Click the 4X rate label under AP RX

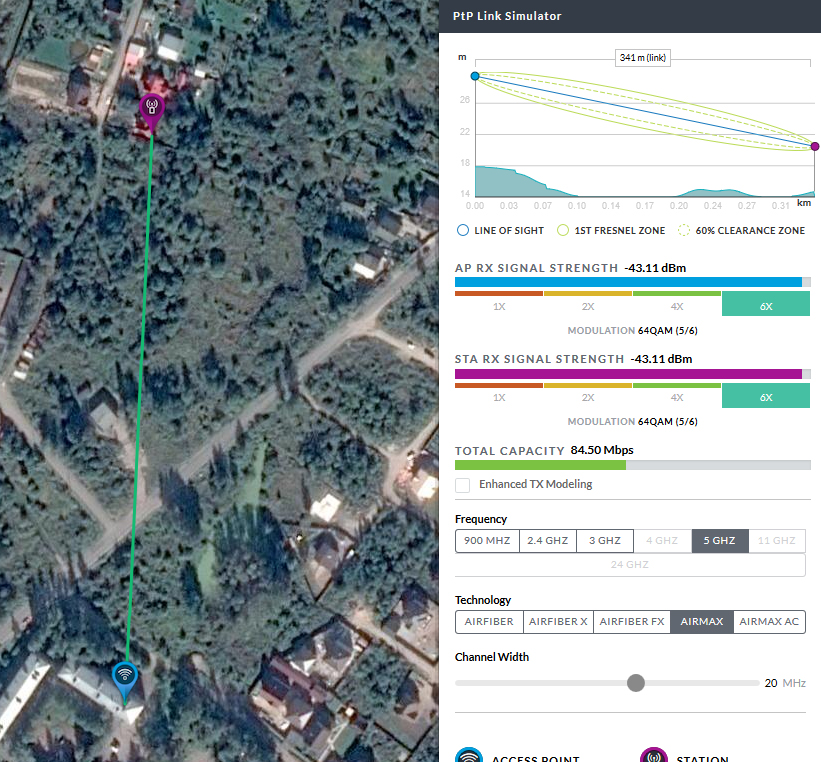click(677, 306)
